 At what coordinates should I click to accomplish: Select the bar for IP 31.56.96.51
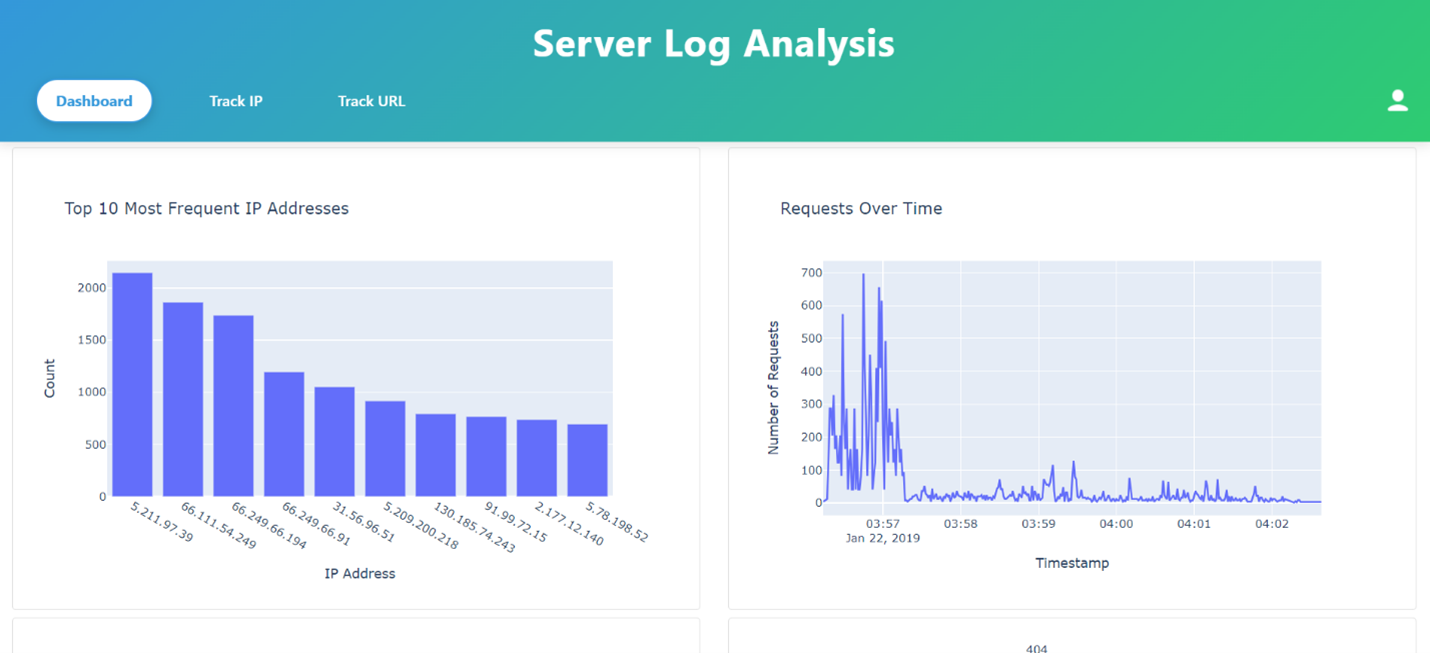coord(334,442)
